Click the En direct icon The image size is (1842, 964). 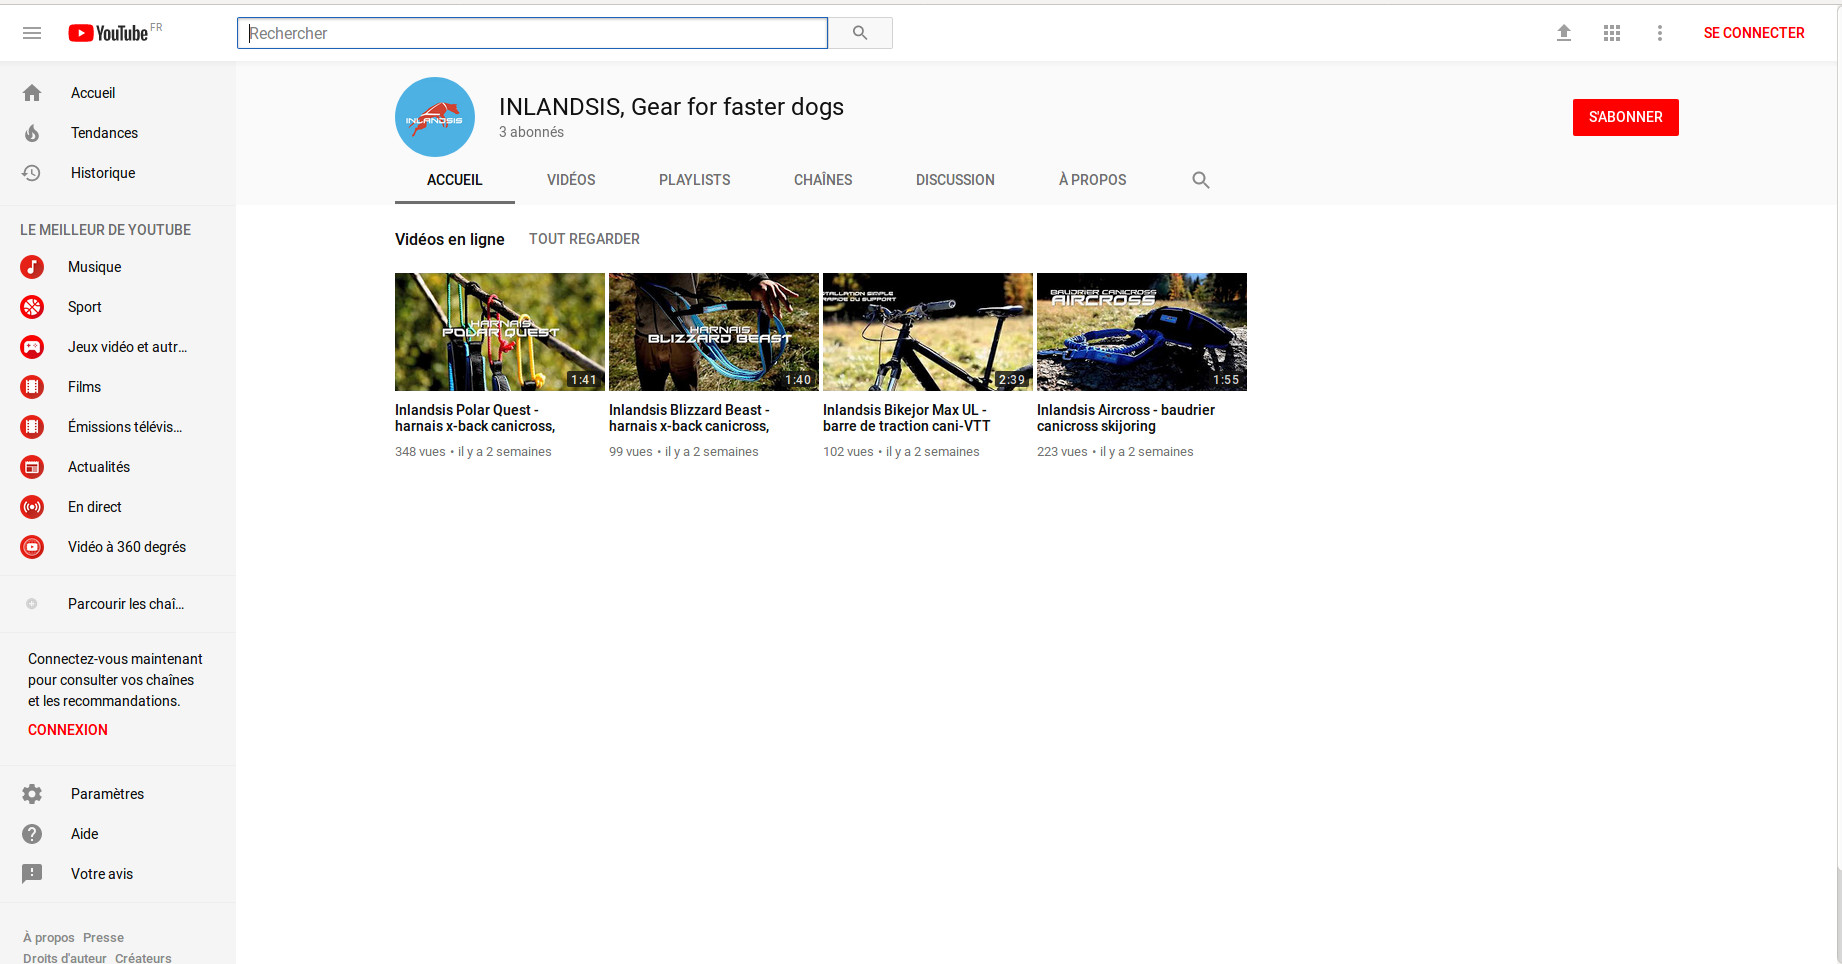[32, 507]
